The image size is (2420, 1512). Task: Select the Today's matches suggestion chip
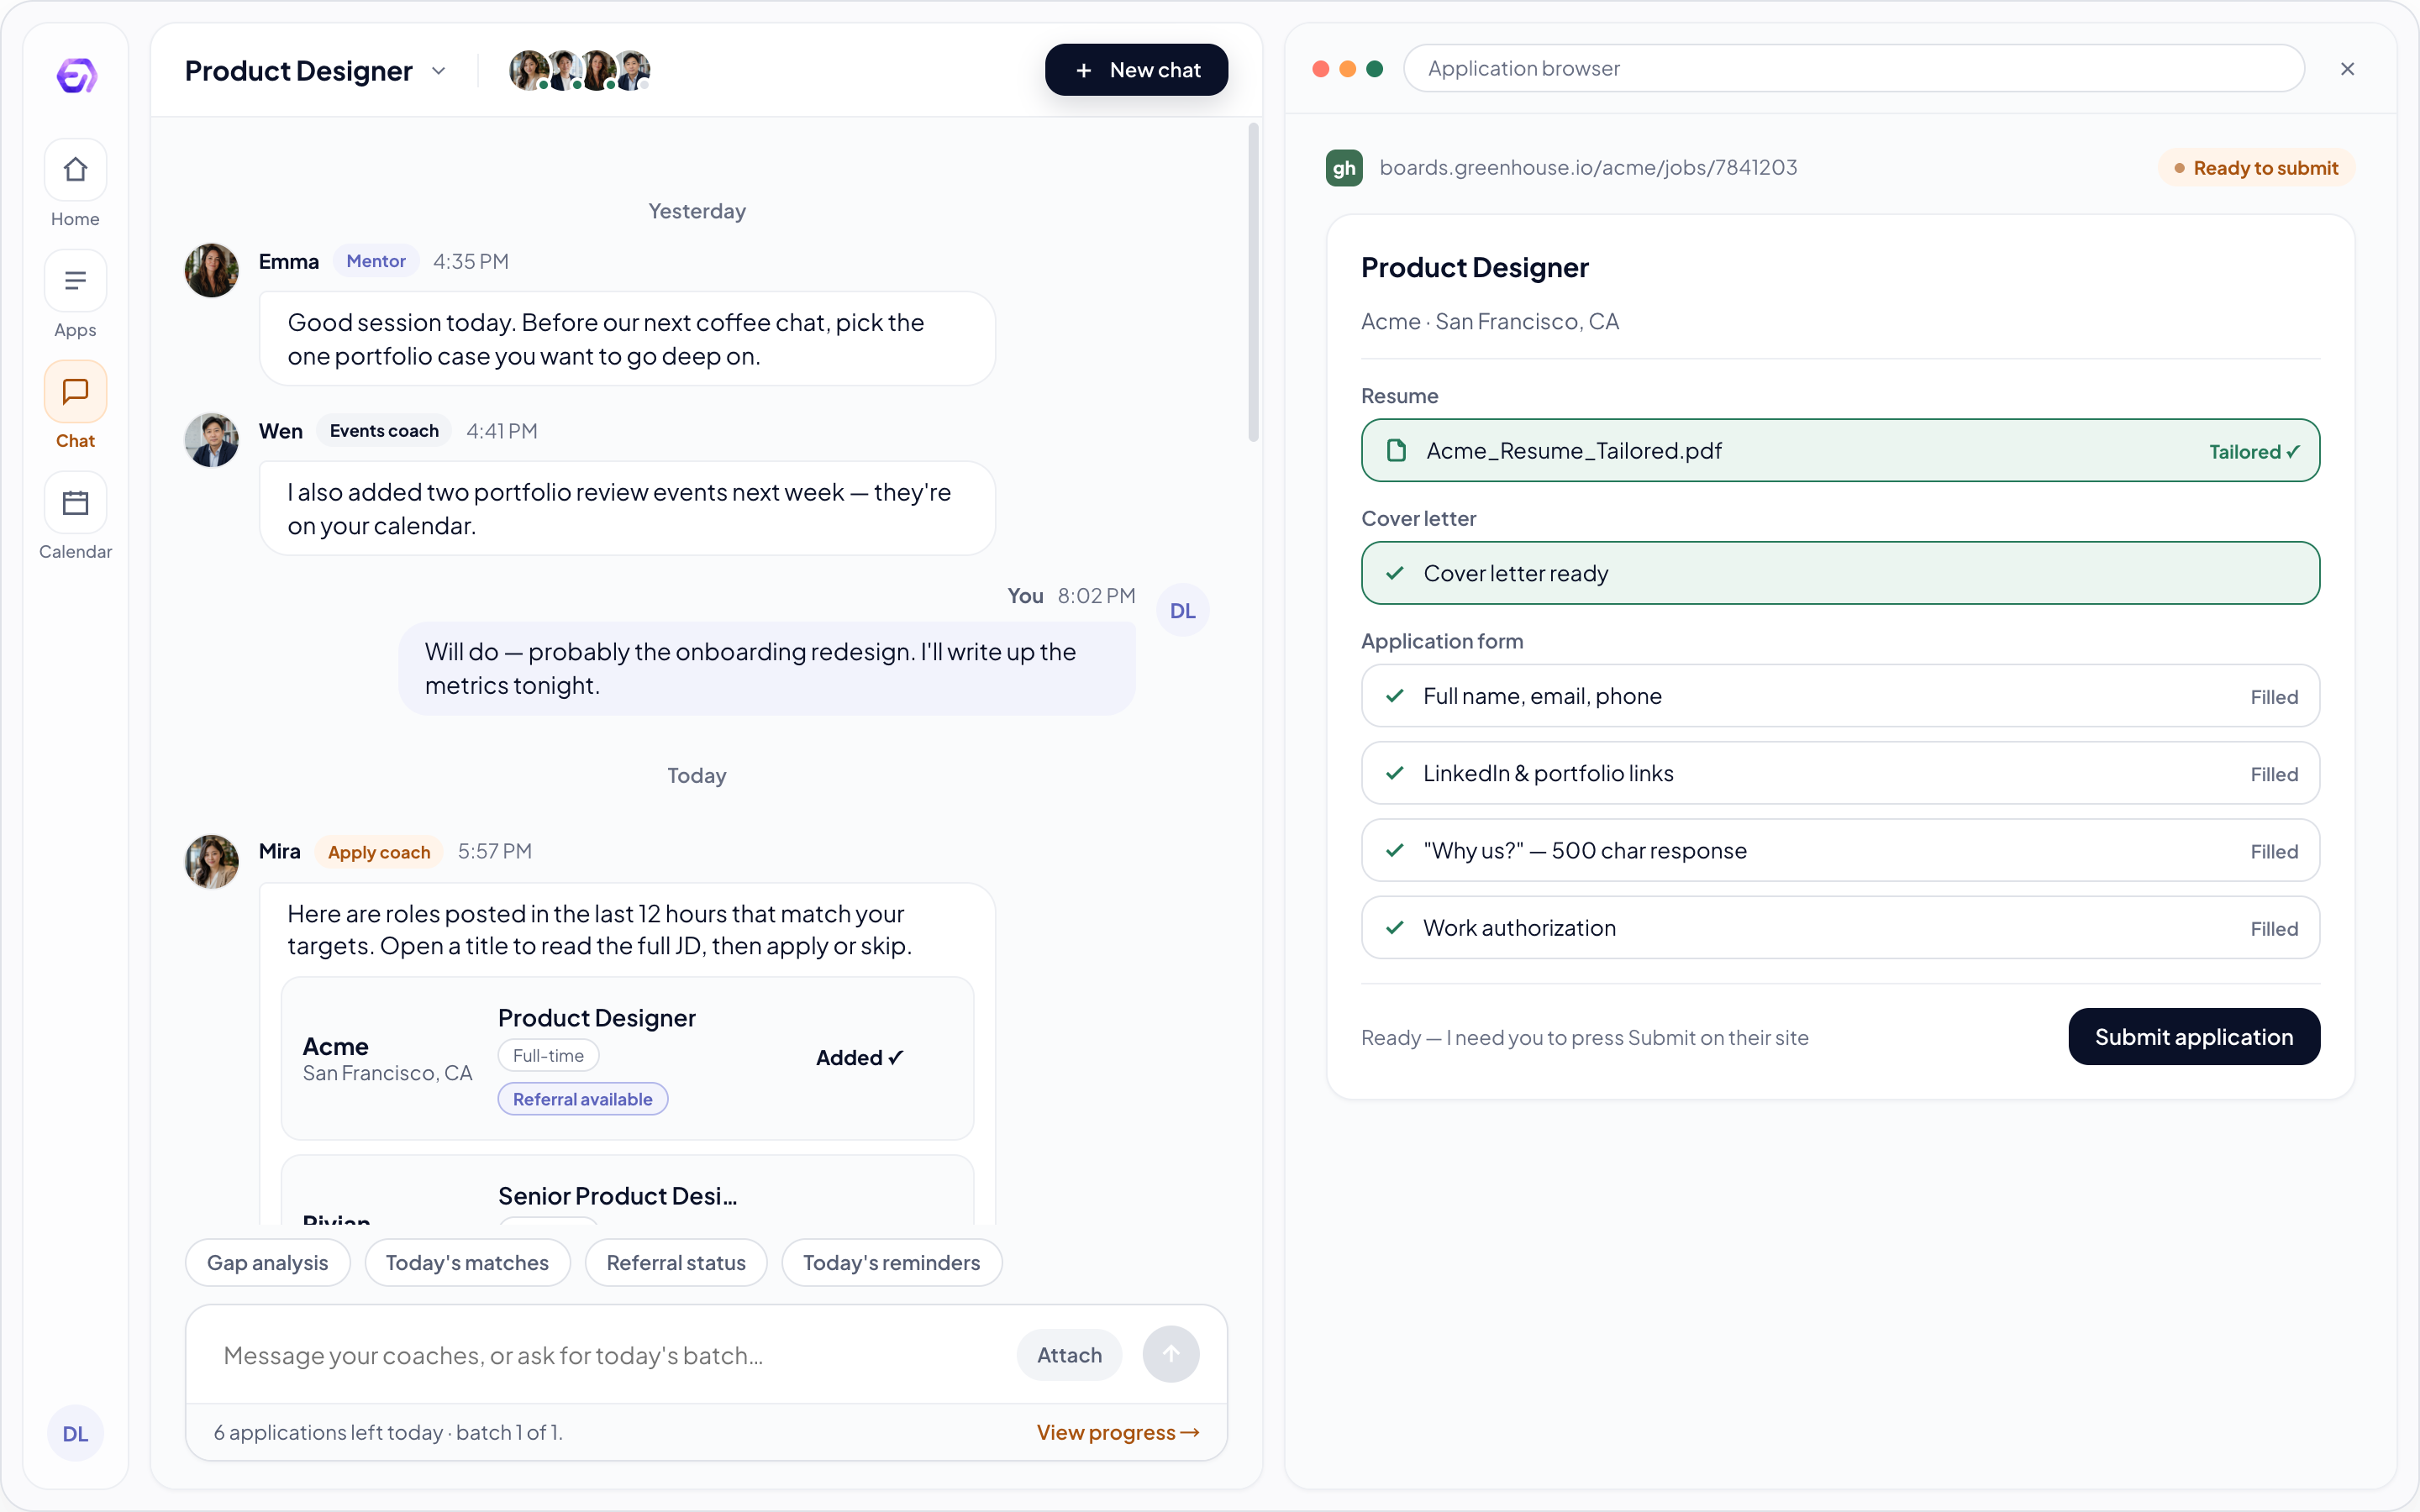coord(467,1263)
